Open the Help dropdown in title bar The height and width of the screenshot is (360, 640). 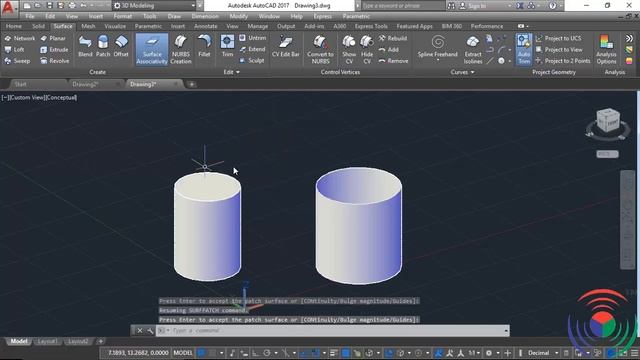click(x=562, y=6)
